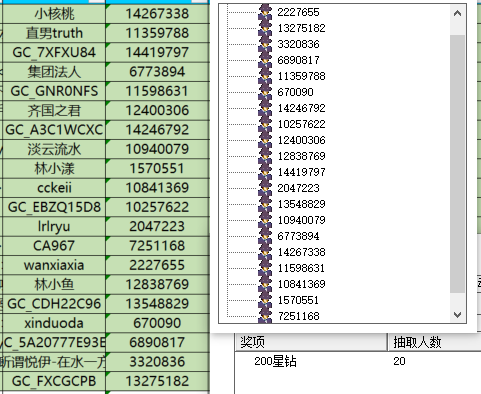The width and height of the screenshot is (481, 394).
Task: Click the avatar icon beside 13548829
Action: click(265, 204)
